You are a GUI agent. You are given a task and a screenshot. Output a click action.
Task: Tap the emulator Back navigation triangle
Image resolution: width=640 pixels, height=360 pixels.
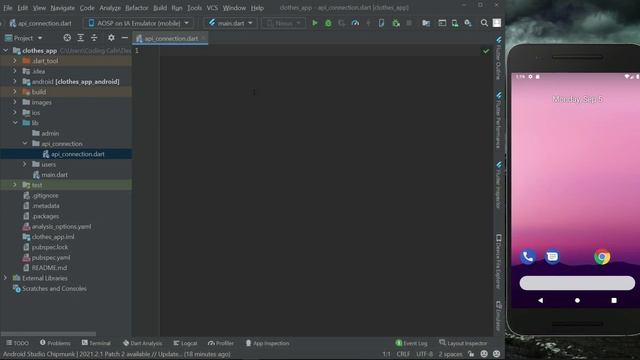pos(540,300)
